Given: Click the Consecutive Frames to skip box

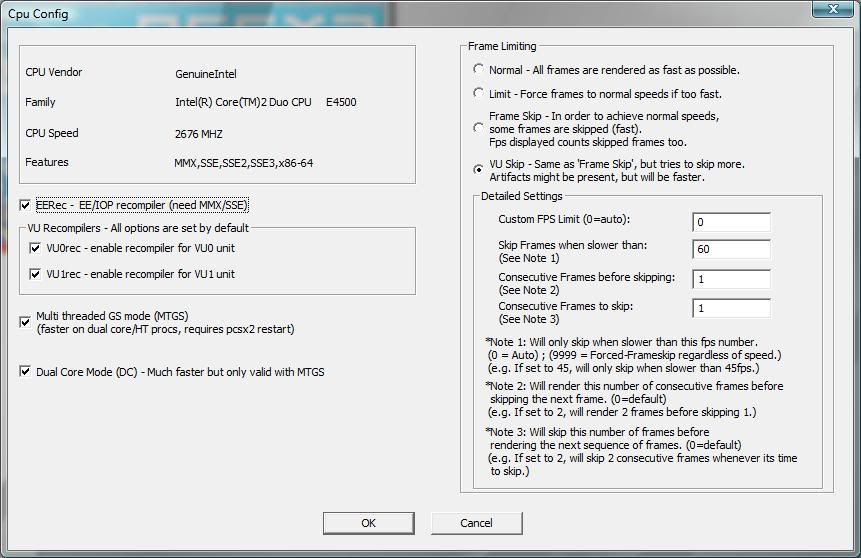Looking at the screenshot, I should pyautogui.click(x=730, y=309).
